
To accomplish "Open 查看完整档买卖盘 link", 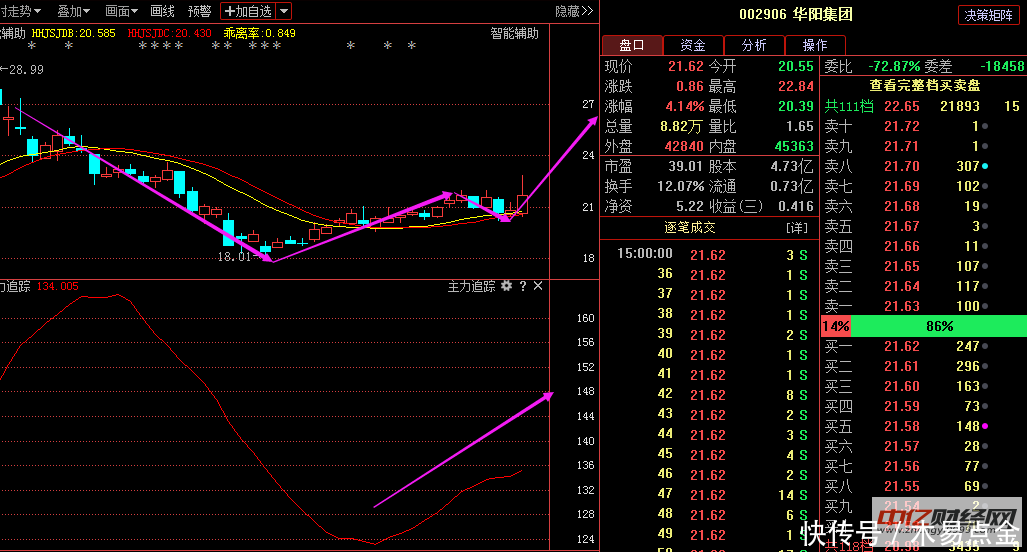I will point(924,86).
